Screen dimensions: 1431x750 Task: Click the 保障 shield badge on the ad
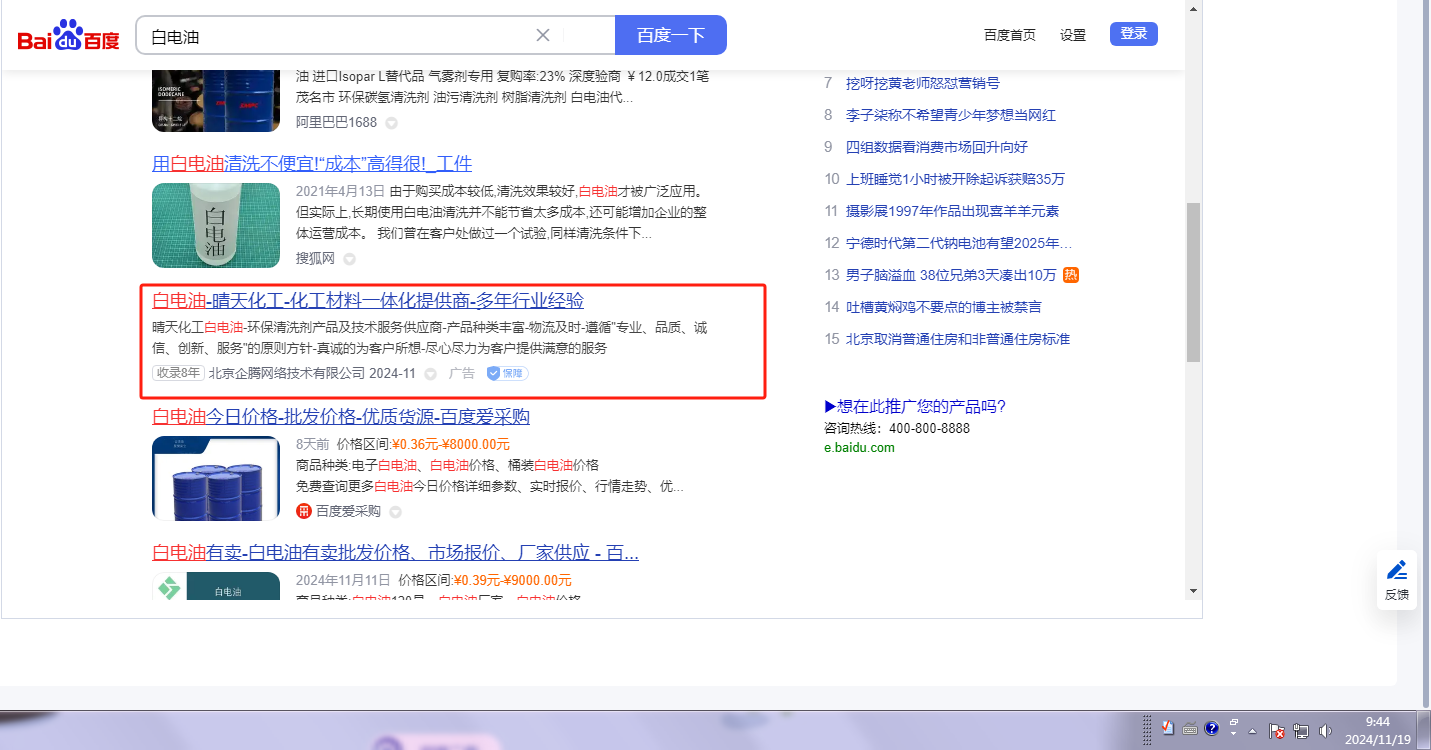tap(507, 373)
